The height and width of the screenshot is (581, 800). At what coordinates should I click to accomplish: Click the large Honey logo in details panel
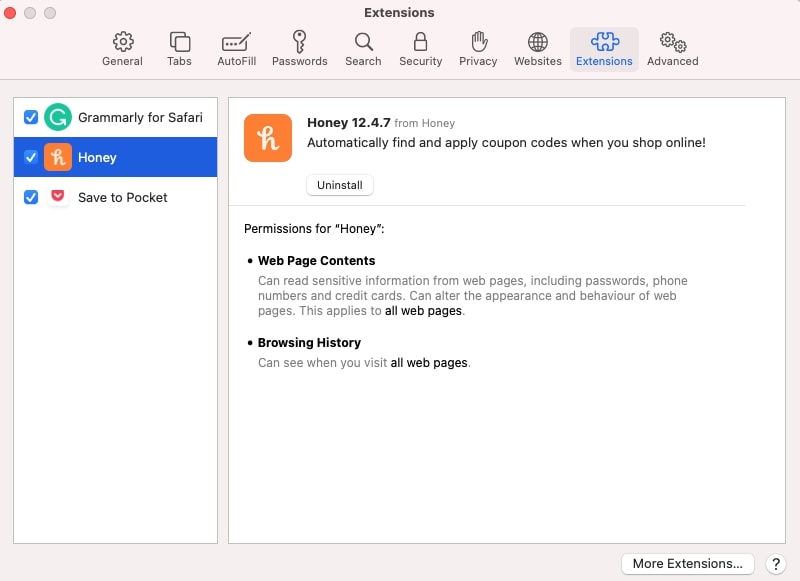coord(268,138)
